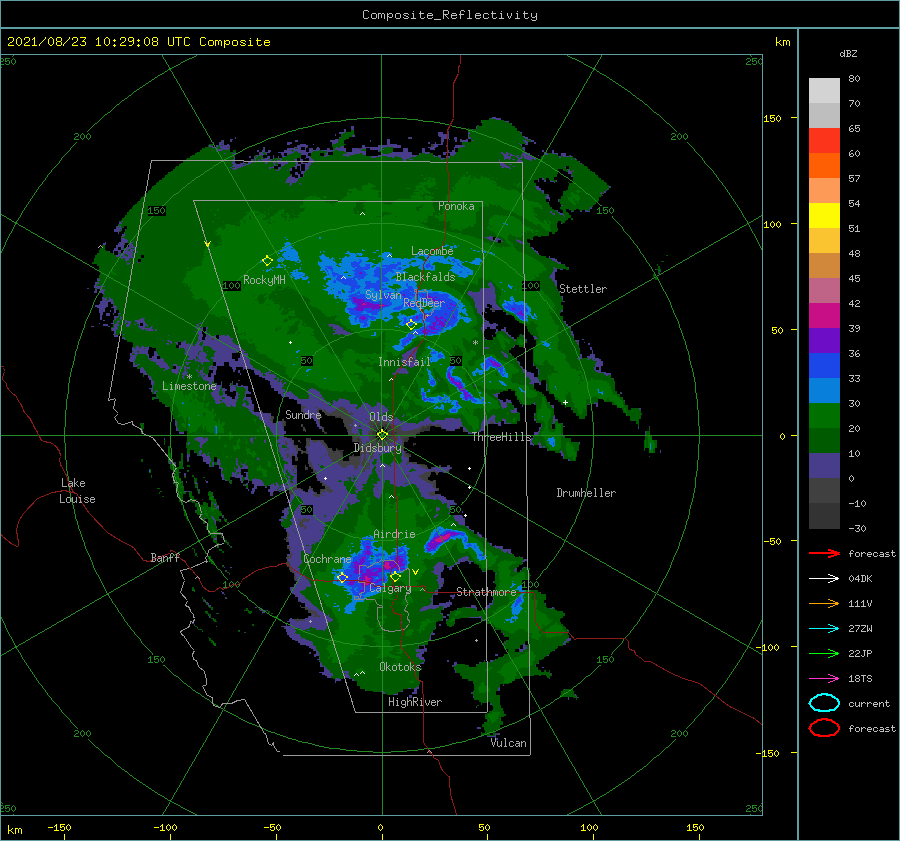The height and width of the screenshot is (841, 900).
Task: Select the 20 dBZ green swatch
Action: tap(824, 416)
